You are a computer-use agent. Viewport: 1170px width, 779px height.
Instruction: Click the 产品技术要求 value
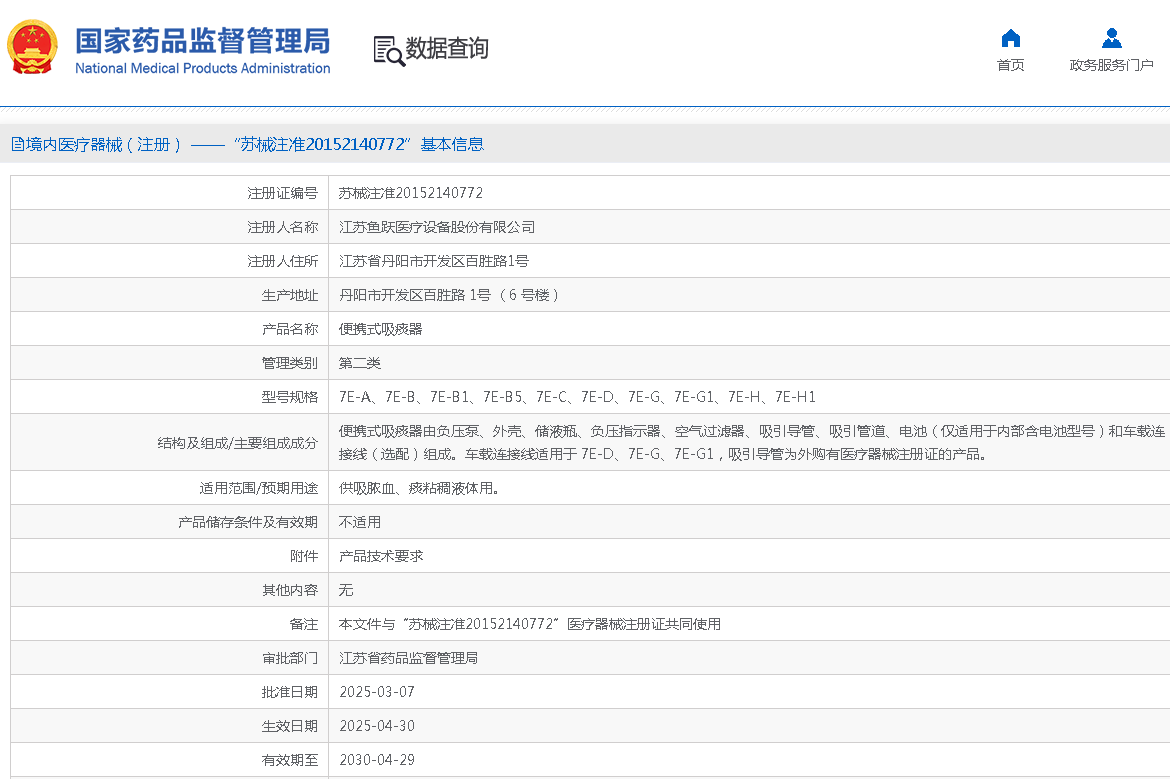381,556
